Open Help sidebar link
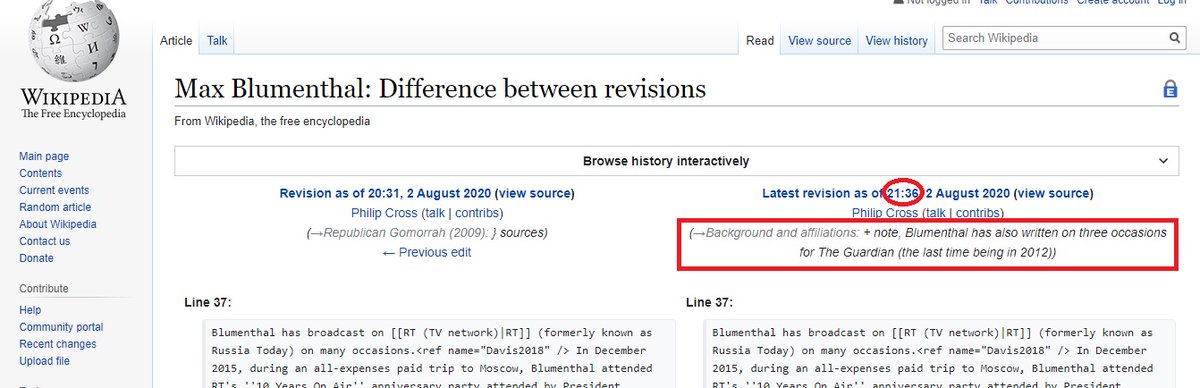The image size is (1200, 388). [30, 310]
